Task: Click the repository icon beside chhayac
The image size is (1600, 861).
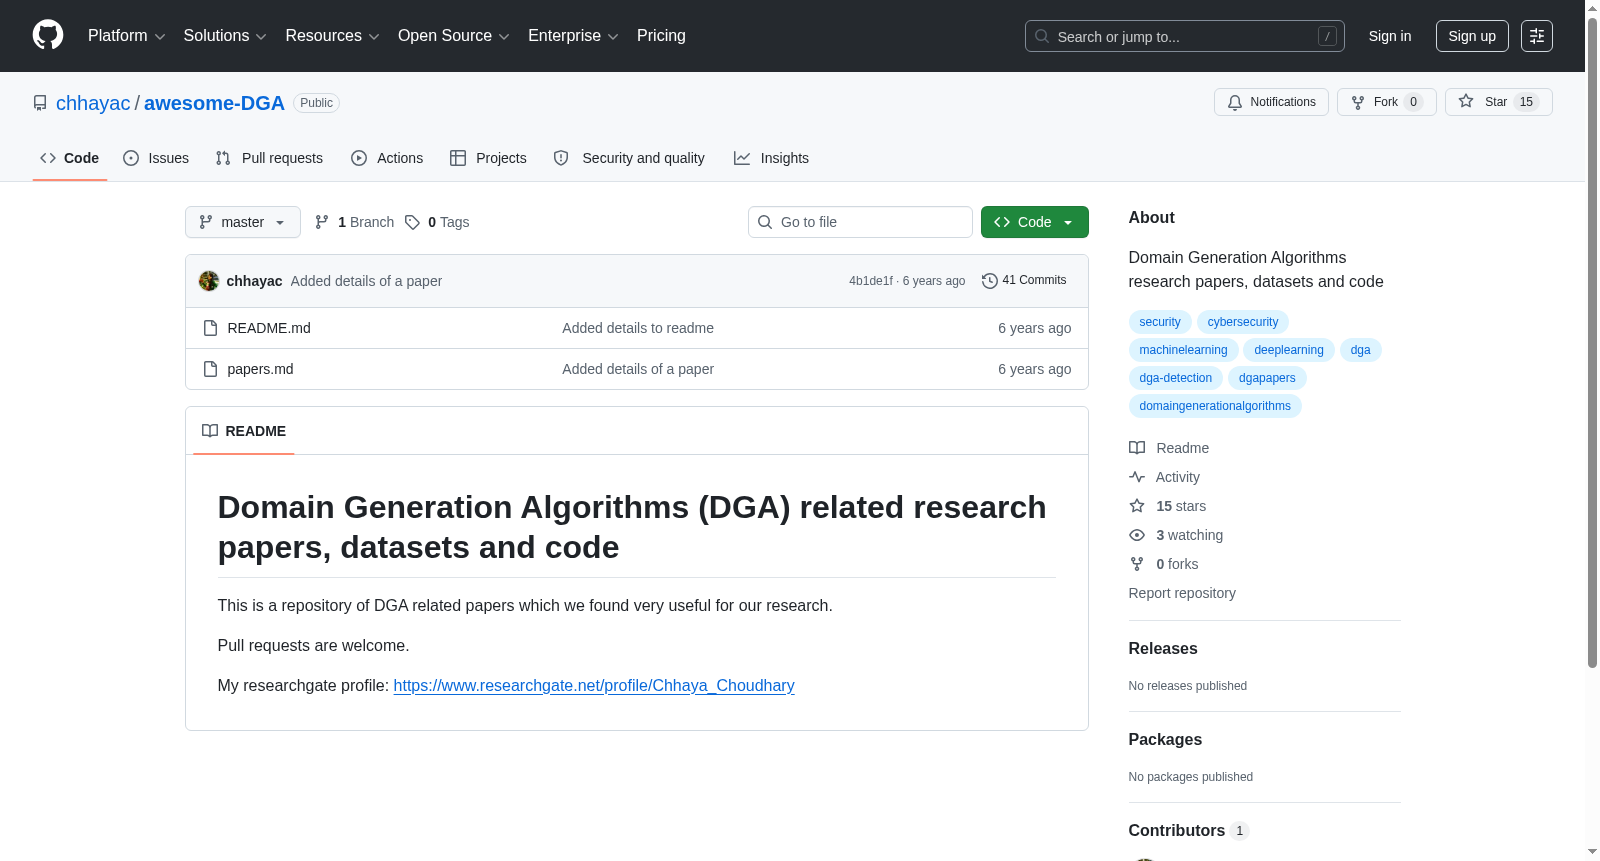Action: [40, 103]
